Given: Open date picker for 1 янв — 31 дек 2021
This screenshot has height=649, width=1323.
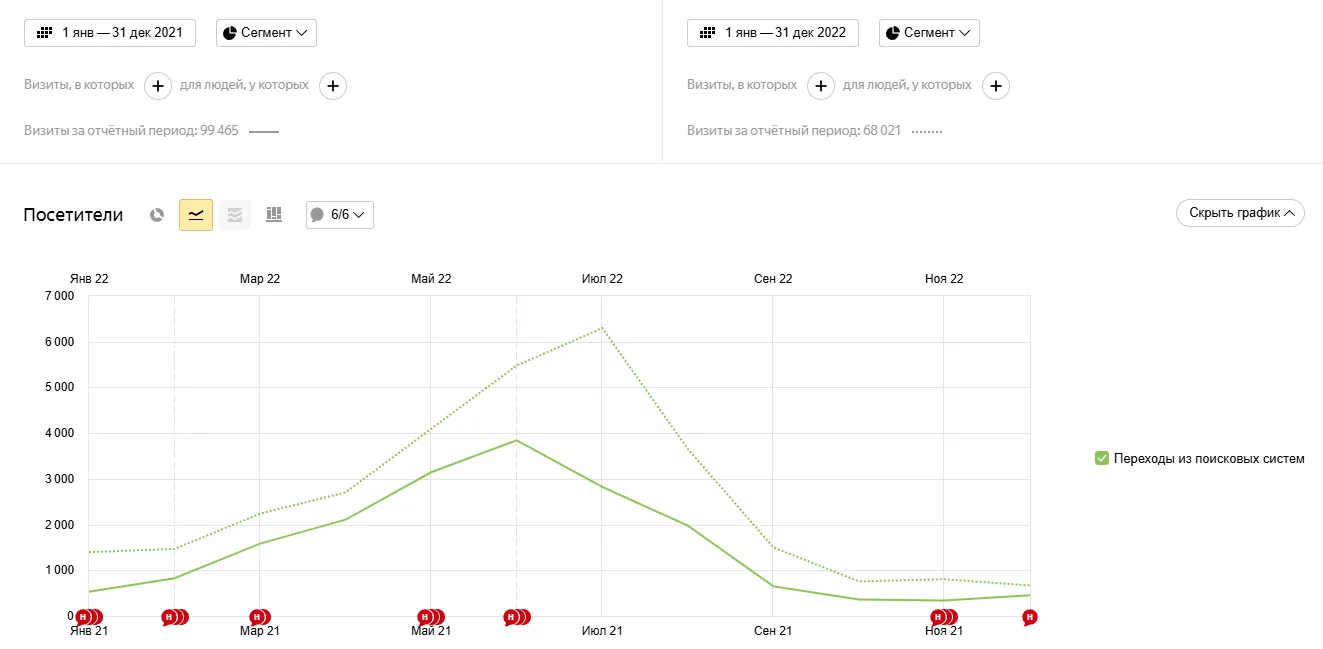Looking at the screenshot, I should (110, 33).
